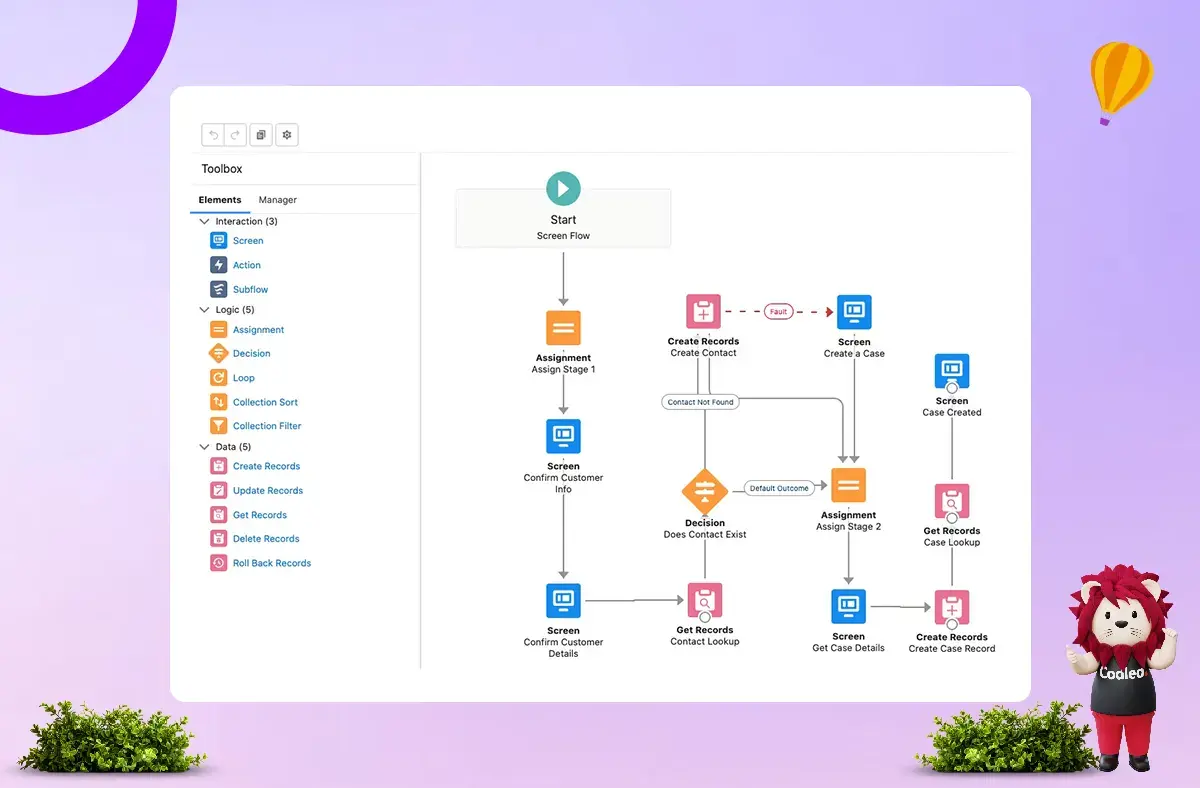The height and width of the screenshot is (788, 1200).
Task: Click the Fault connector label
Action: 779,312
